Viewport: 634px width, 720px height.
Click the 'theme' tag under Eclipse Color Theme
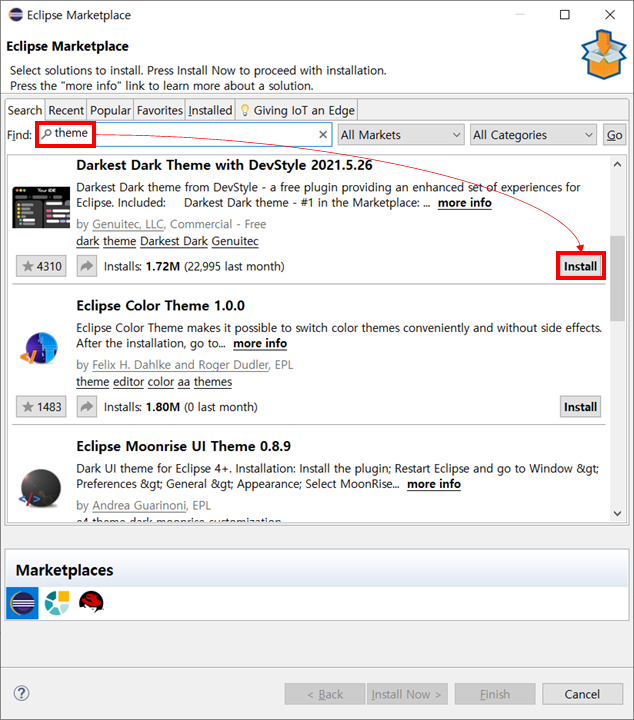pyautogui.click(x=93, y=382)
